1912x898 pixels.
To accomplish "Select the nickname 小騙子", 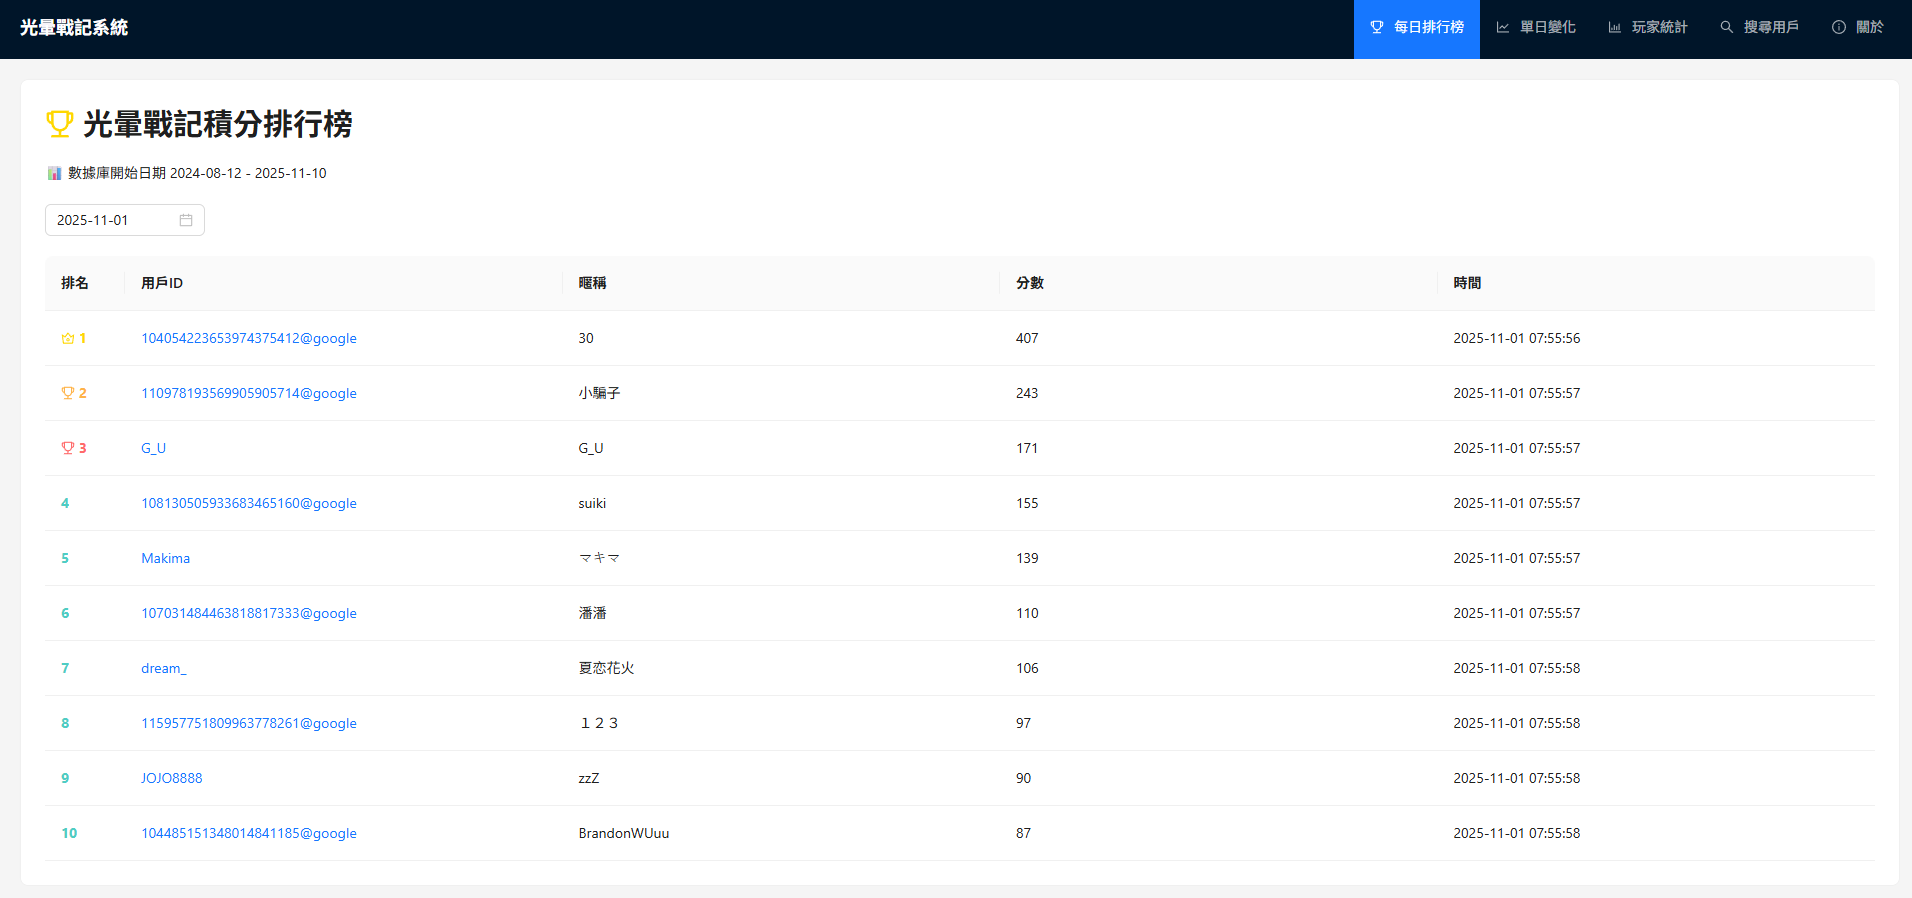I will (x=599, y=393).
